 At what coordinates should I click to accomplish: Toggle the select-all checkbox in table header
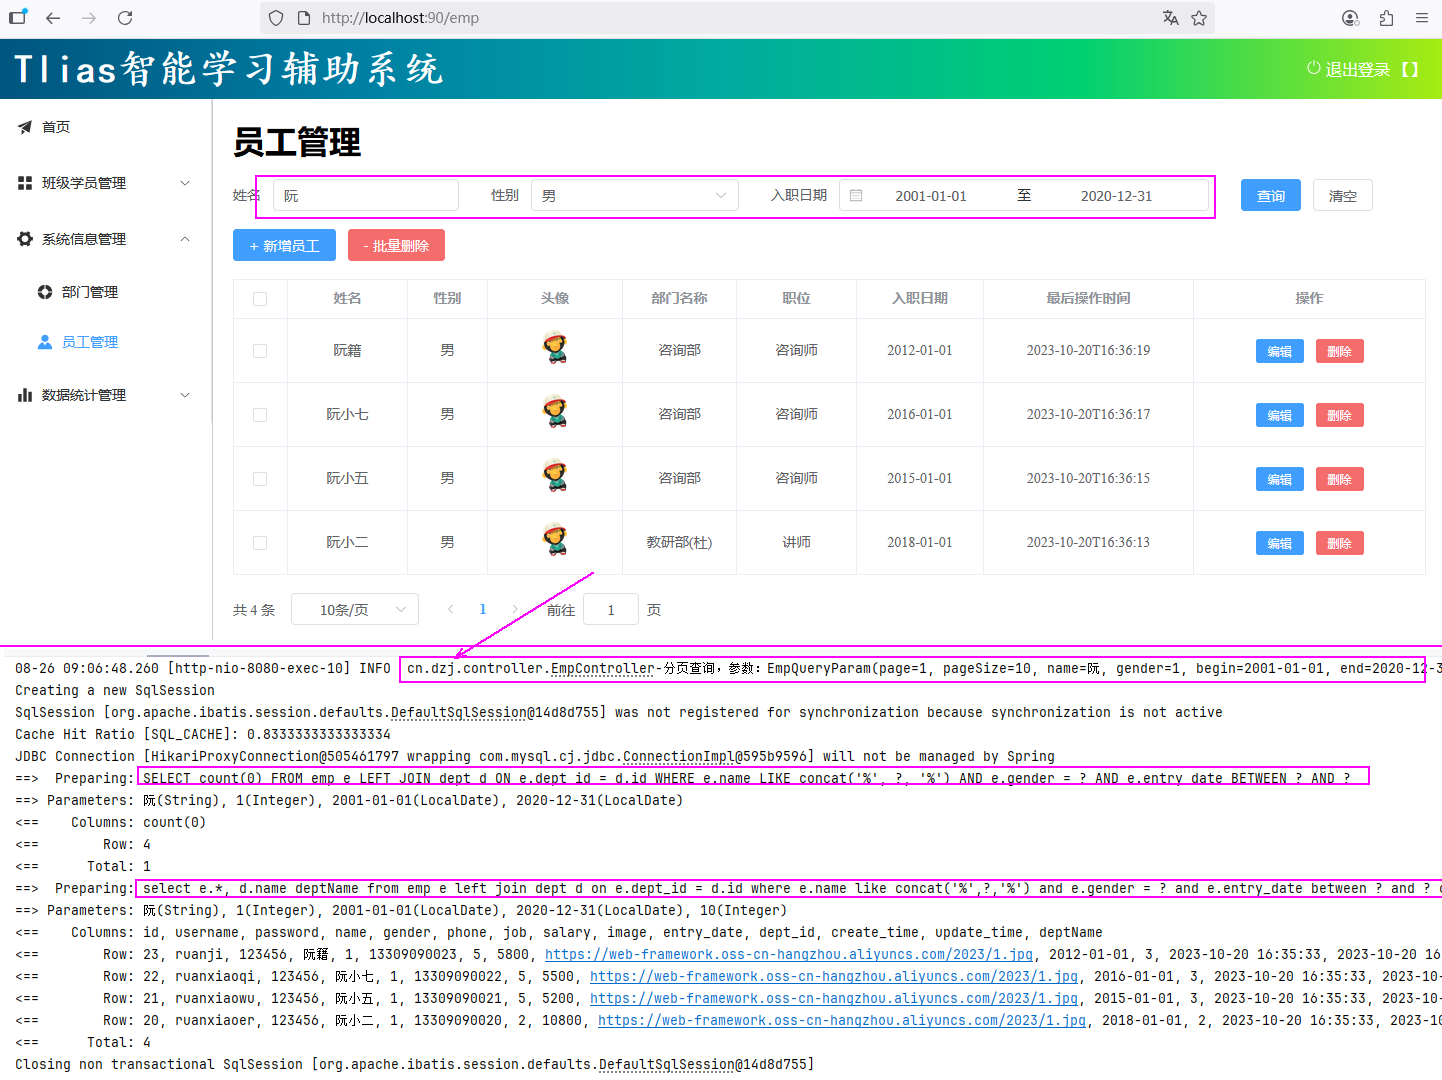point(260,299)
